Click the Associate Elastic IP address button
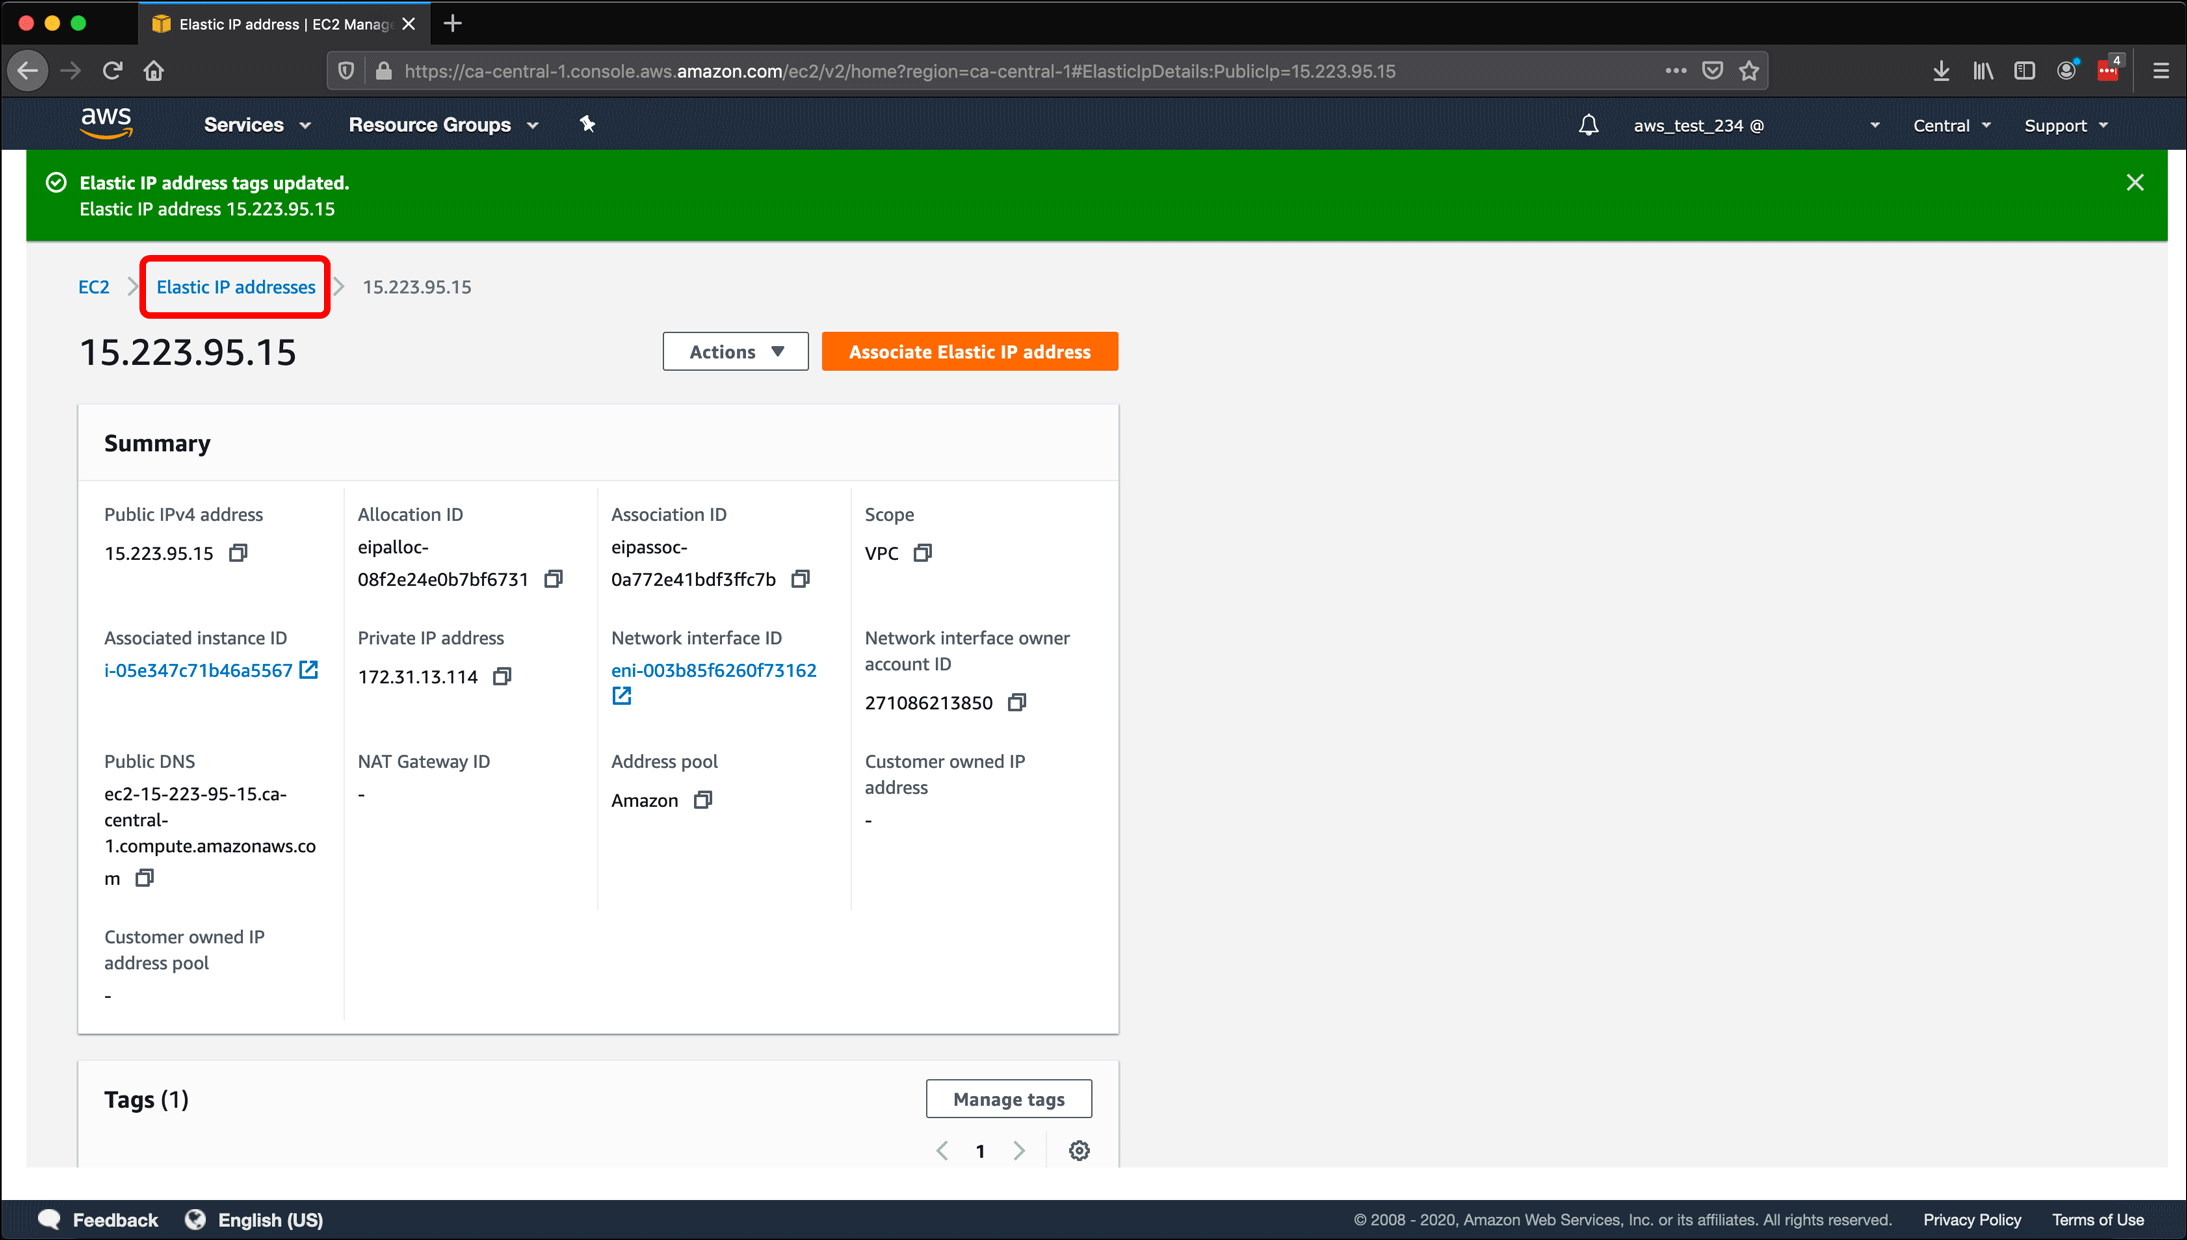 969,351
